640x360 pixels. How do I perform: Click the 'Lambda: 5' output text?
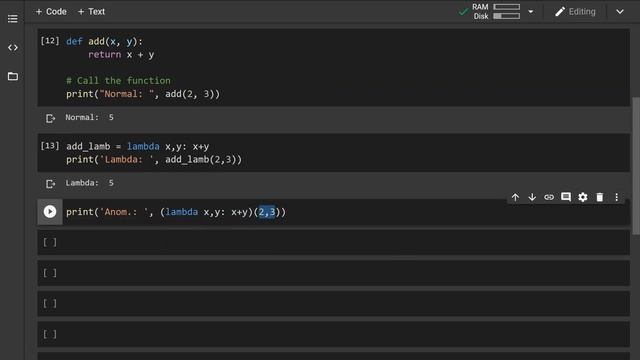89,183
